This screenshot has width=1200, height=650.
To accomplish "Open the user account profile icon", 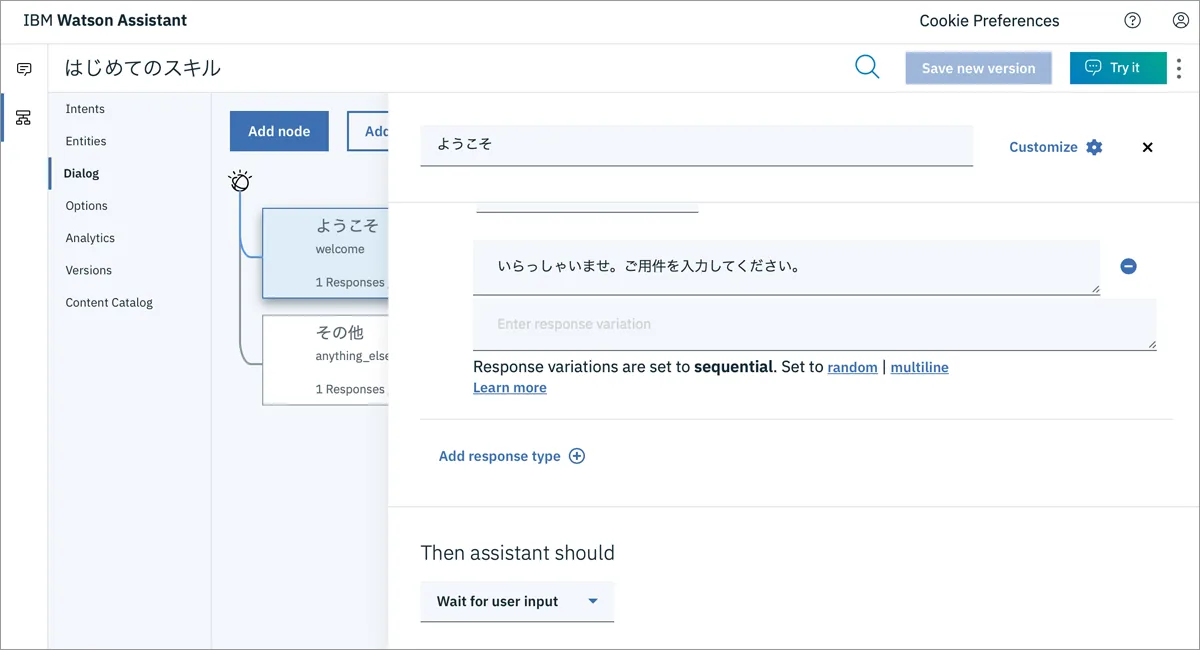I will (x=1180, y=20).
